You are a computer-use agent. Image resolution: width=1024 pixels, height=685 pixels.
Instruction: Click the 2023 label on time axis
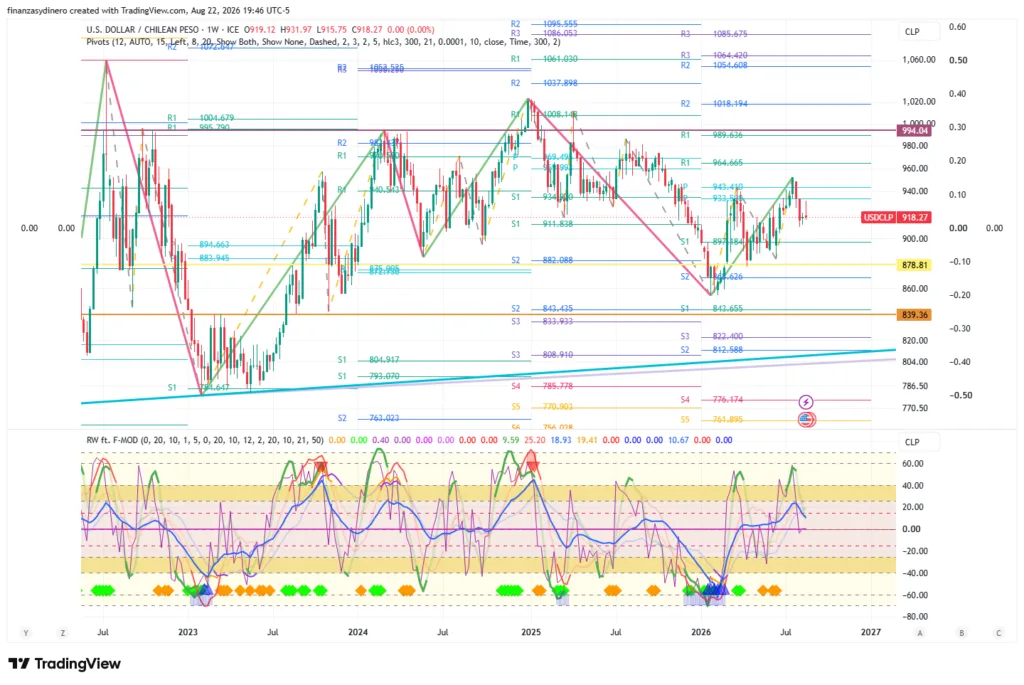click(187, 632)
